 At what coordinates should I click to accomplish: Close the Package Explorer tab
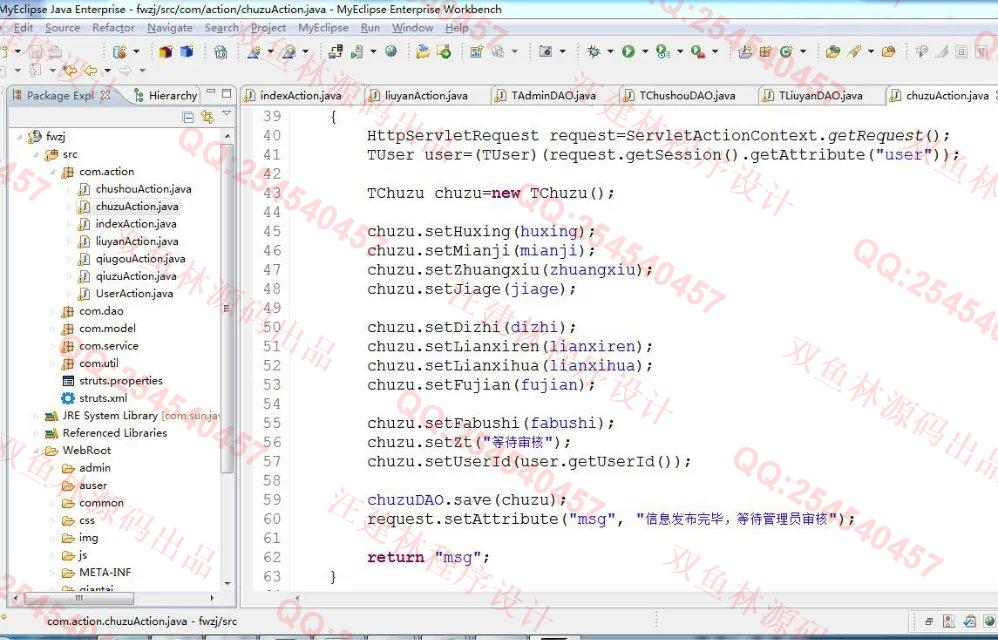pyautogui.click(x=106, y=95)
